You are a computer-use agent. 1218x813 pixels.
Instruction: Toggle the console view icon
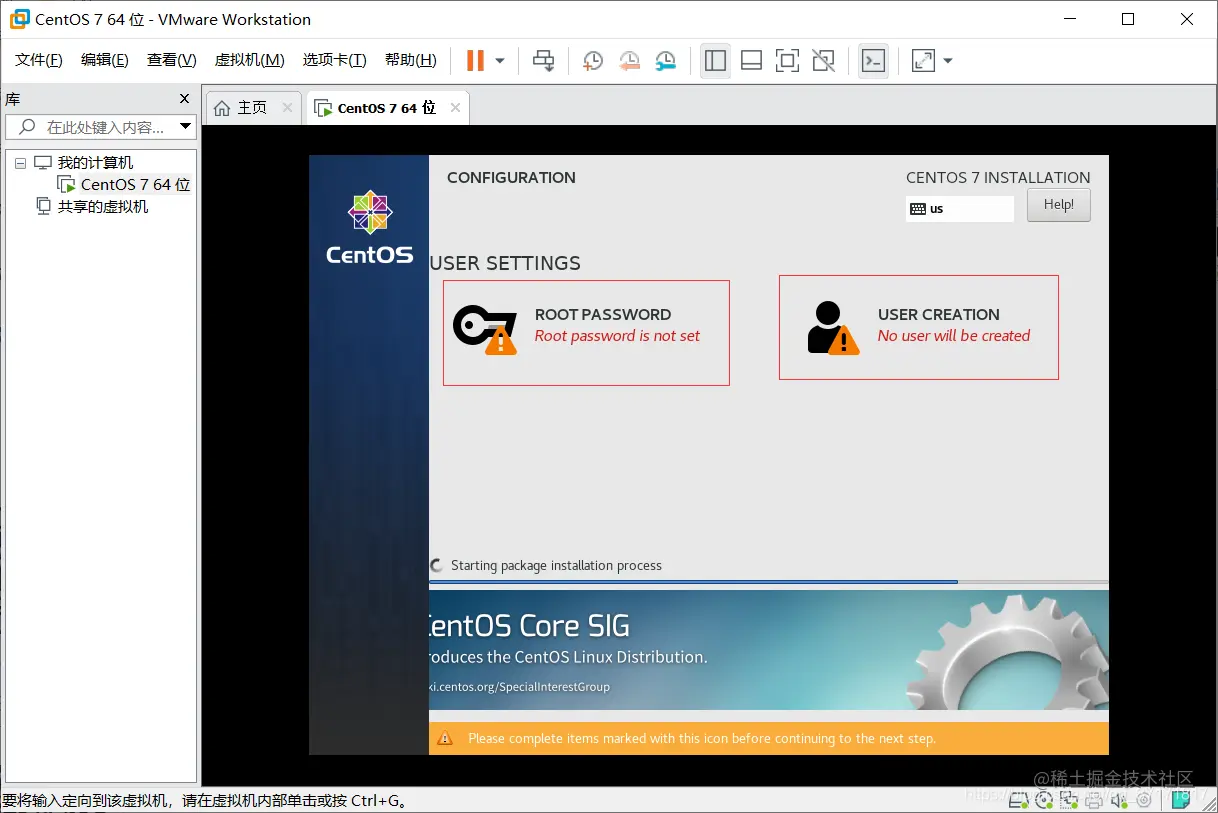click(873, 61)
